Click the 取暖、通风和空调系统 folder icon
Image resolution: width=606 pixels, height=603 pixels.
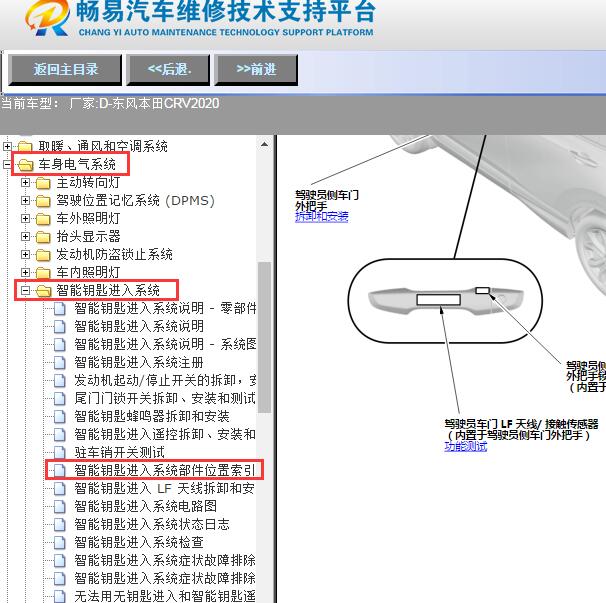(25, 147)
